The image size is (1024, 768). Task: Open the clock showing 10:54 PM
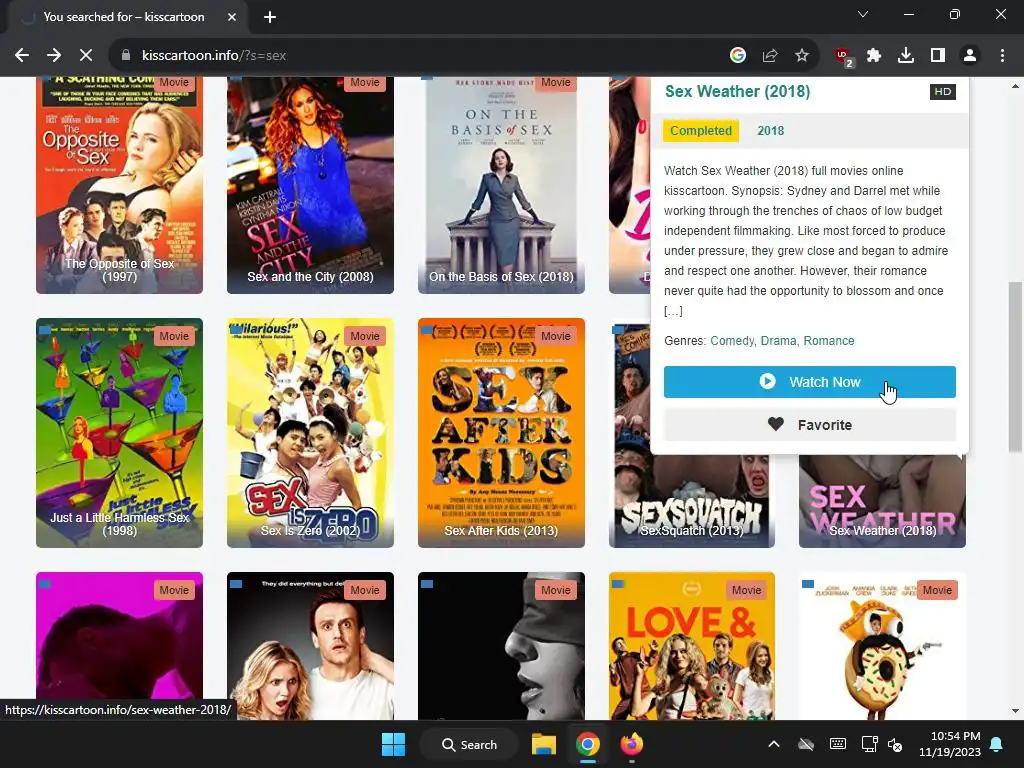tap(950, 744)
